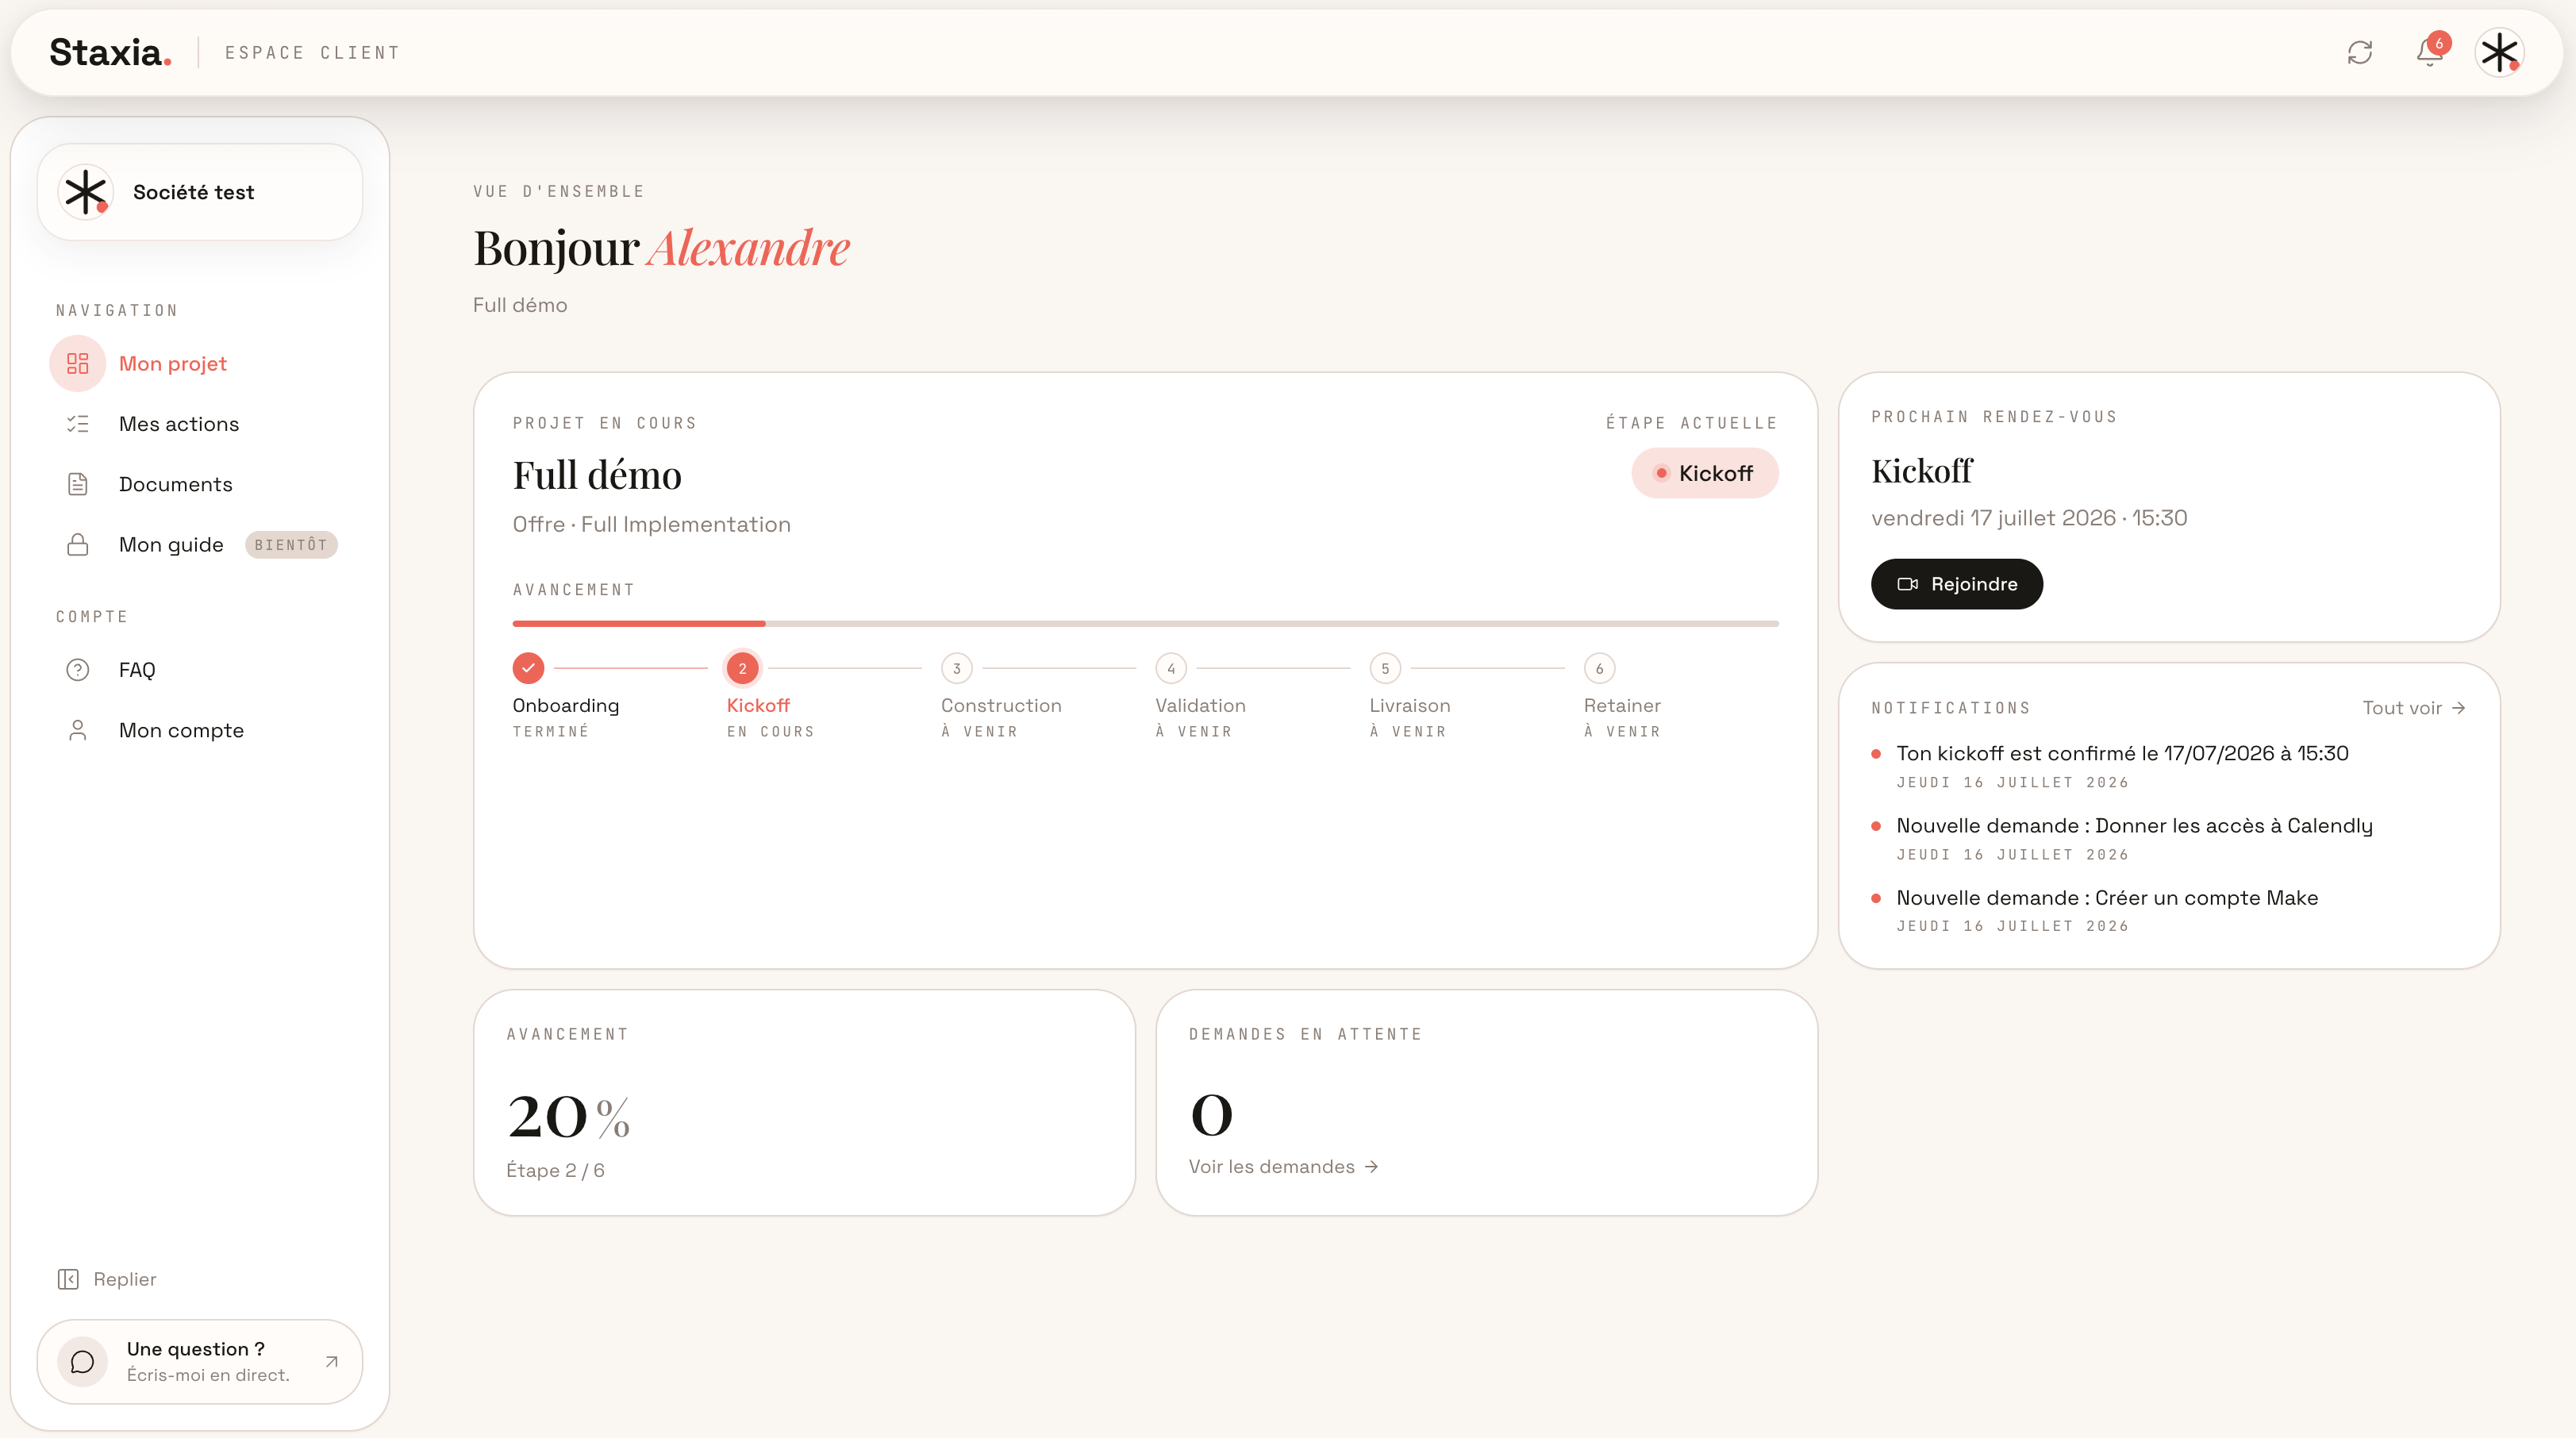
Task: Click the Rejoindre button
Action: coord(1956,584)
